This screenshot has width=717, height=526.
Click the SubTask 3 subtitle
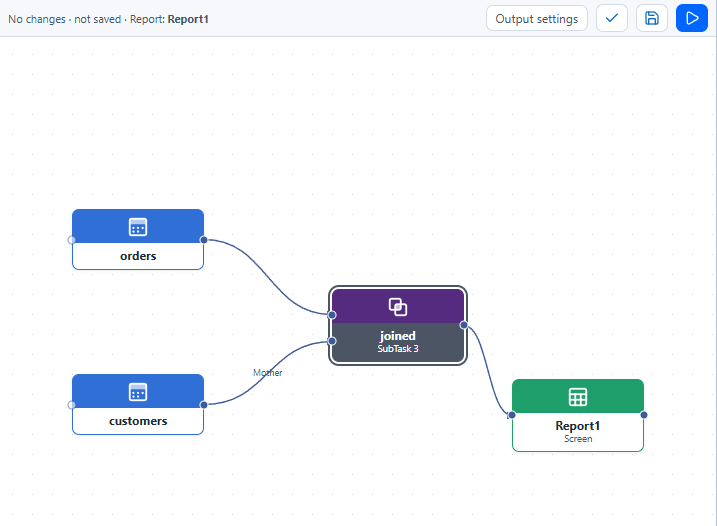397,349
